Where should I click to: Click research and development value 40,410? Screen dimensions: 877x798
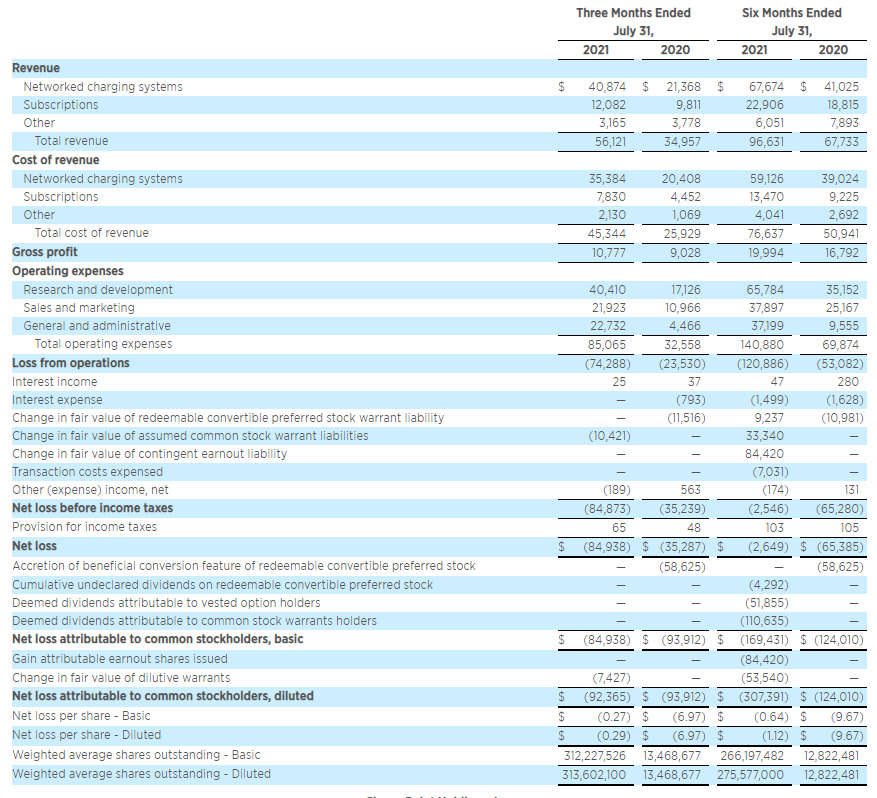(607, 290)
